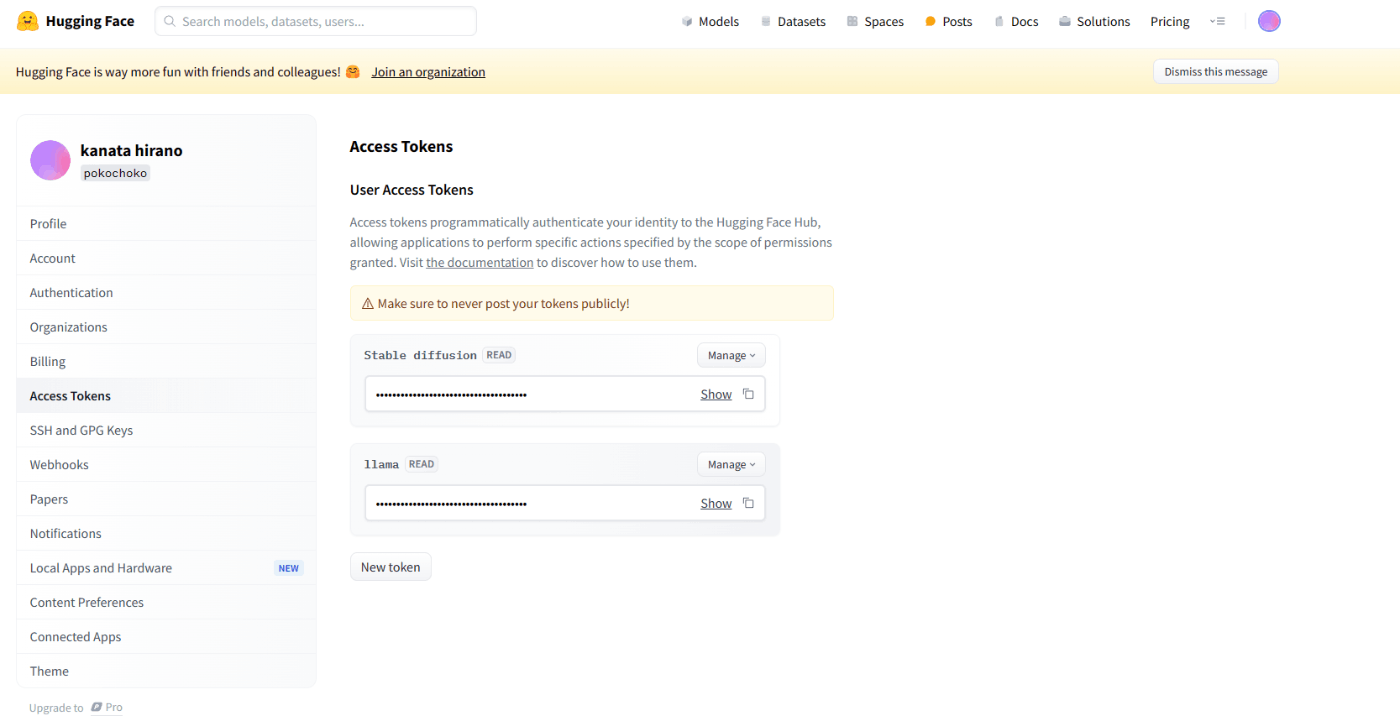The height and width of the screenshot is (721, 1400).
Task: Open SSH and GPG Keys settings
Action: point(166,430)
